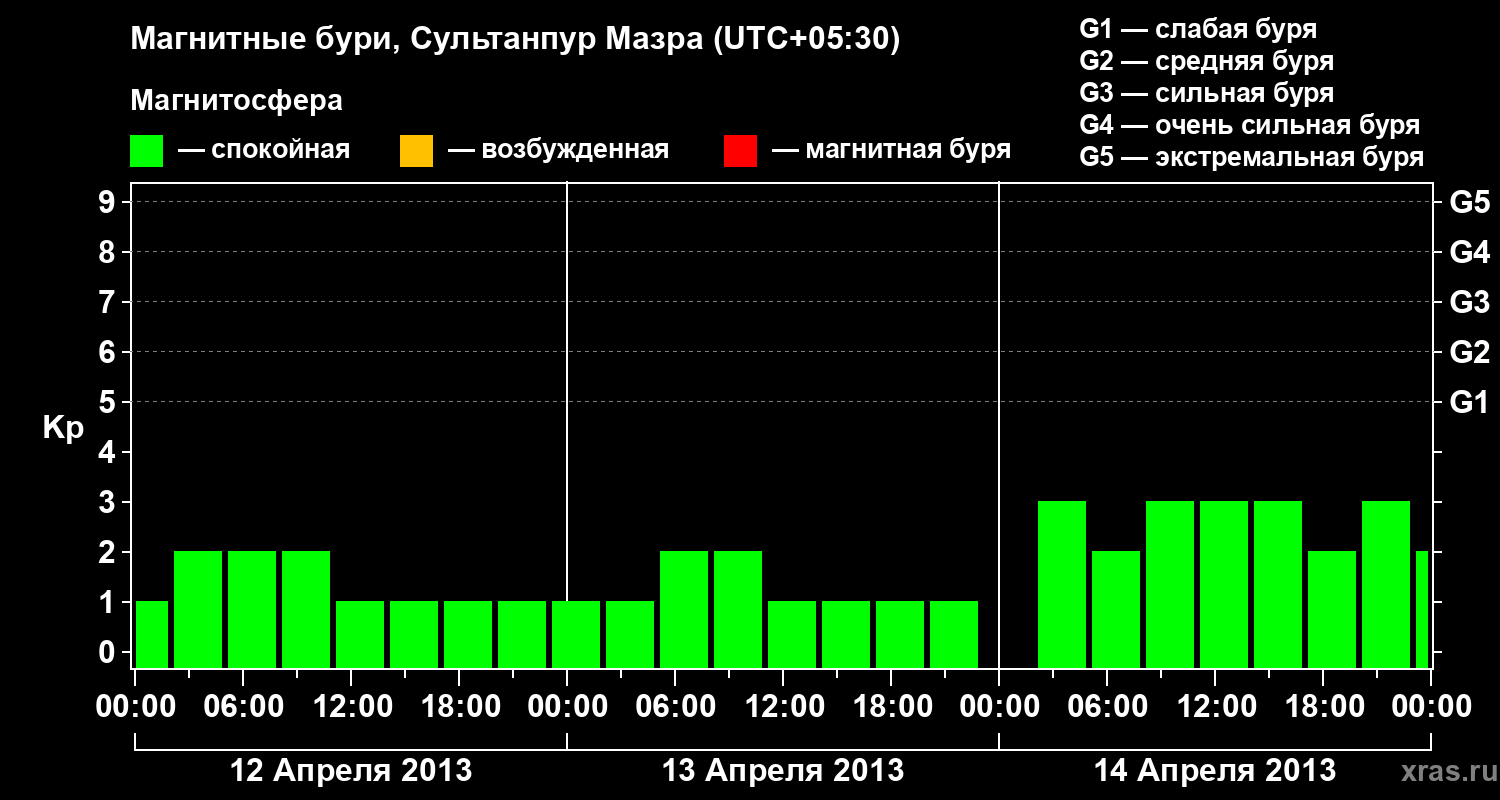Viewport: 1500px width, 800px height.
Task: Click the first Kp 2 bar on 12 Апреля
Action: tap(198, 609)
